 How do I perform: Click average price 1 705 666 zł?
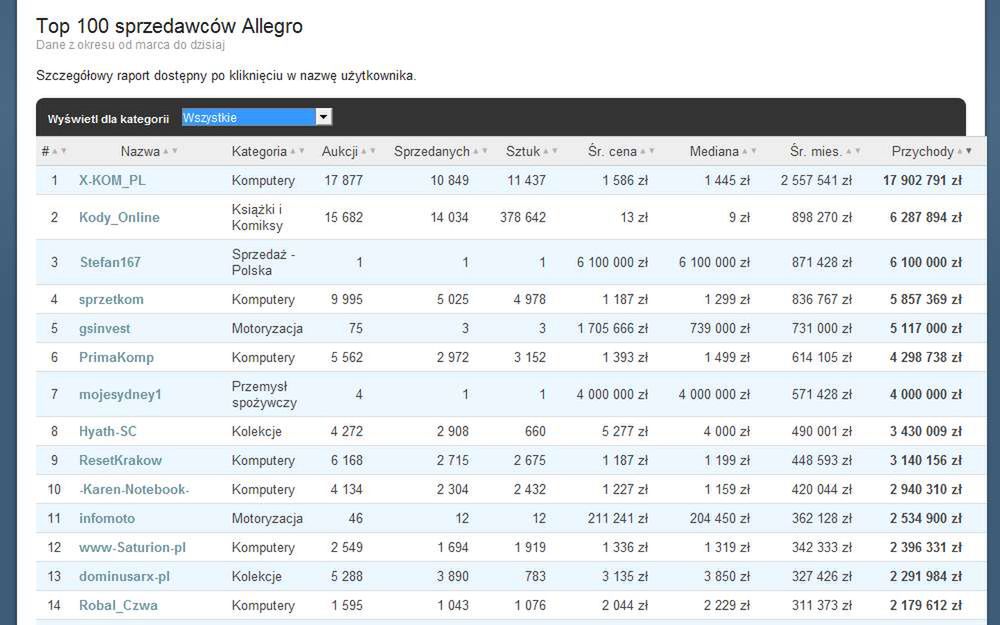pyautogui.click(x=613, y=328)
